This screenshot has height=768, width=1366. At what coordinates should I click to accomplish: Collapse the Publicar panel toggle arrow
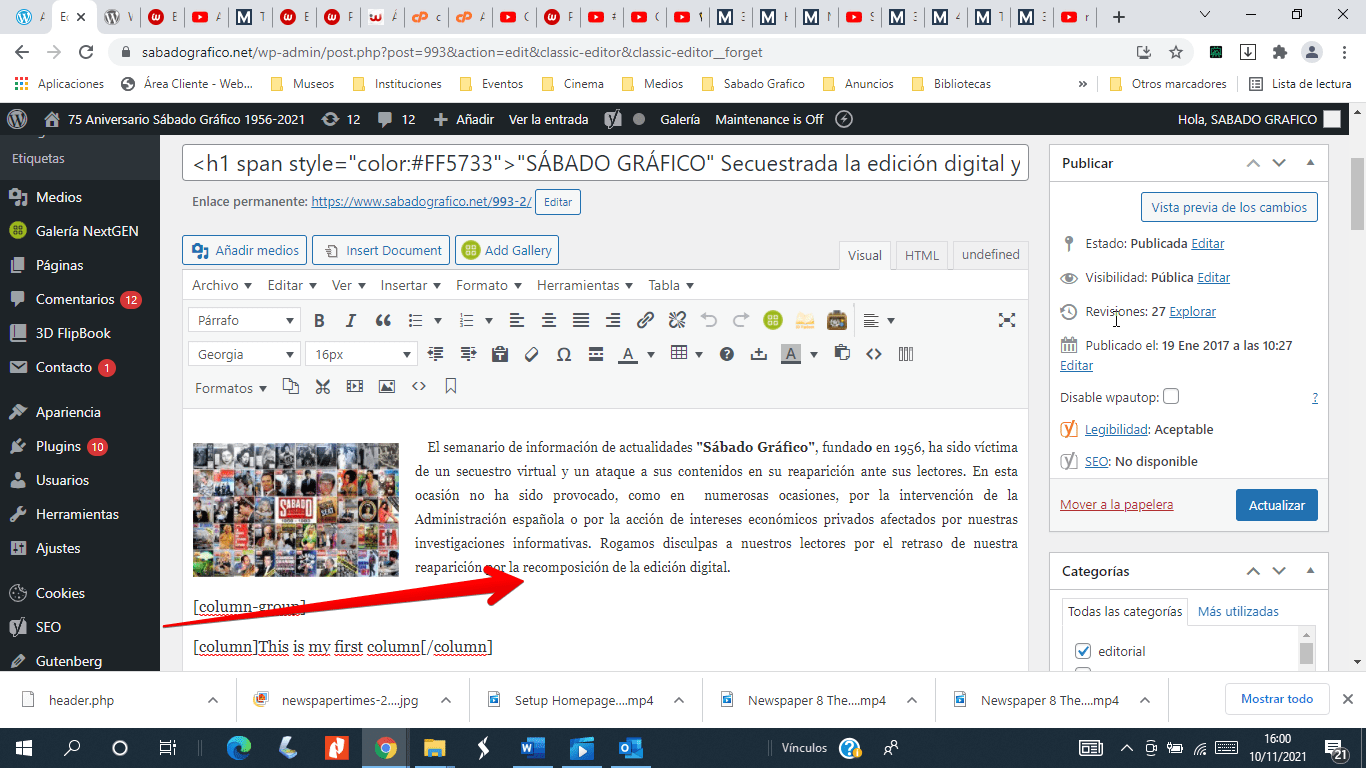click(1310, 163)
